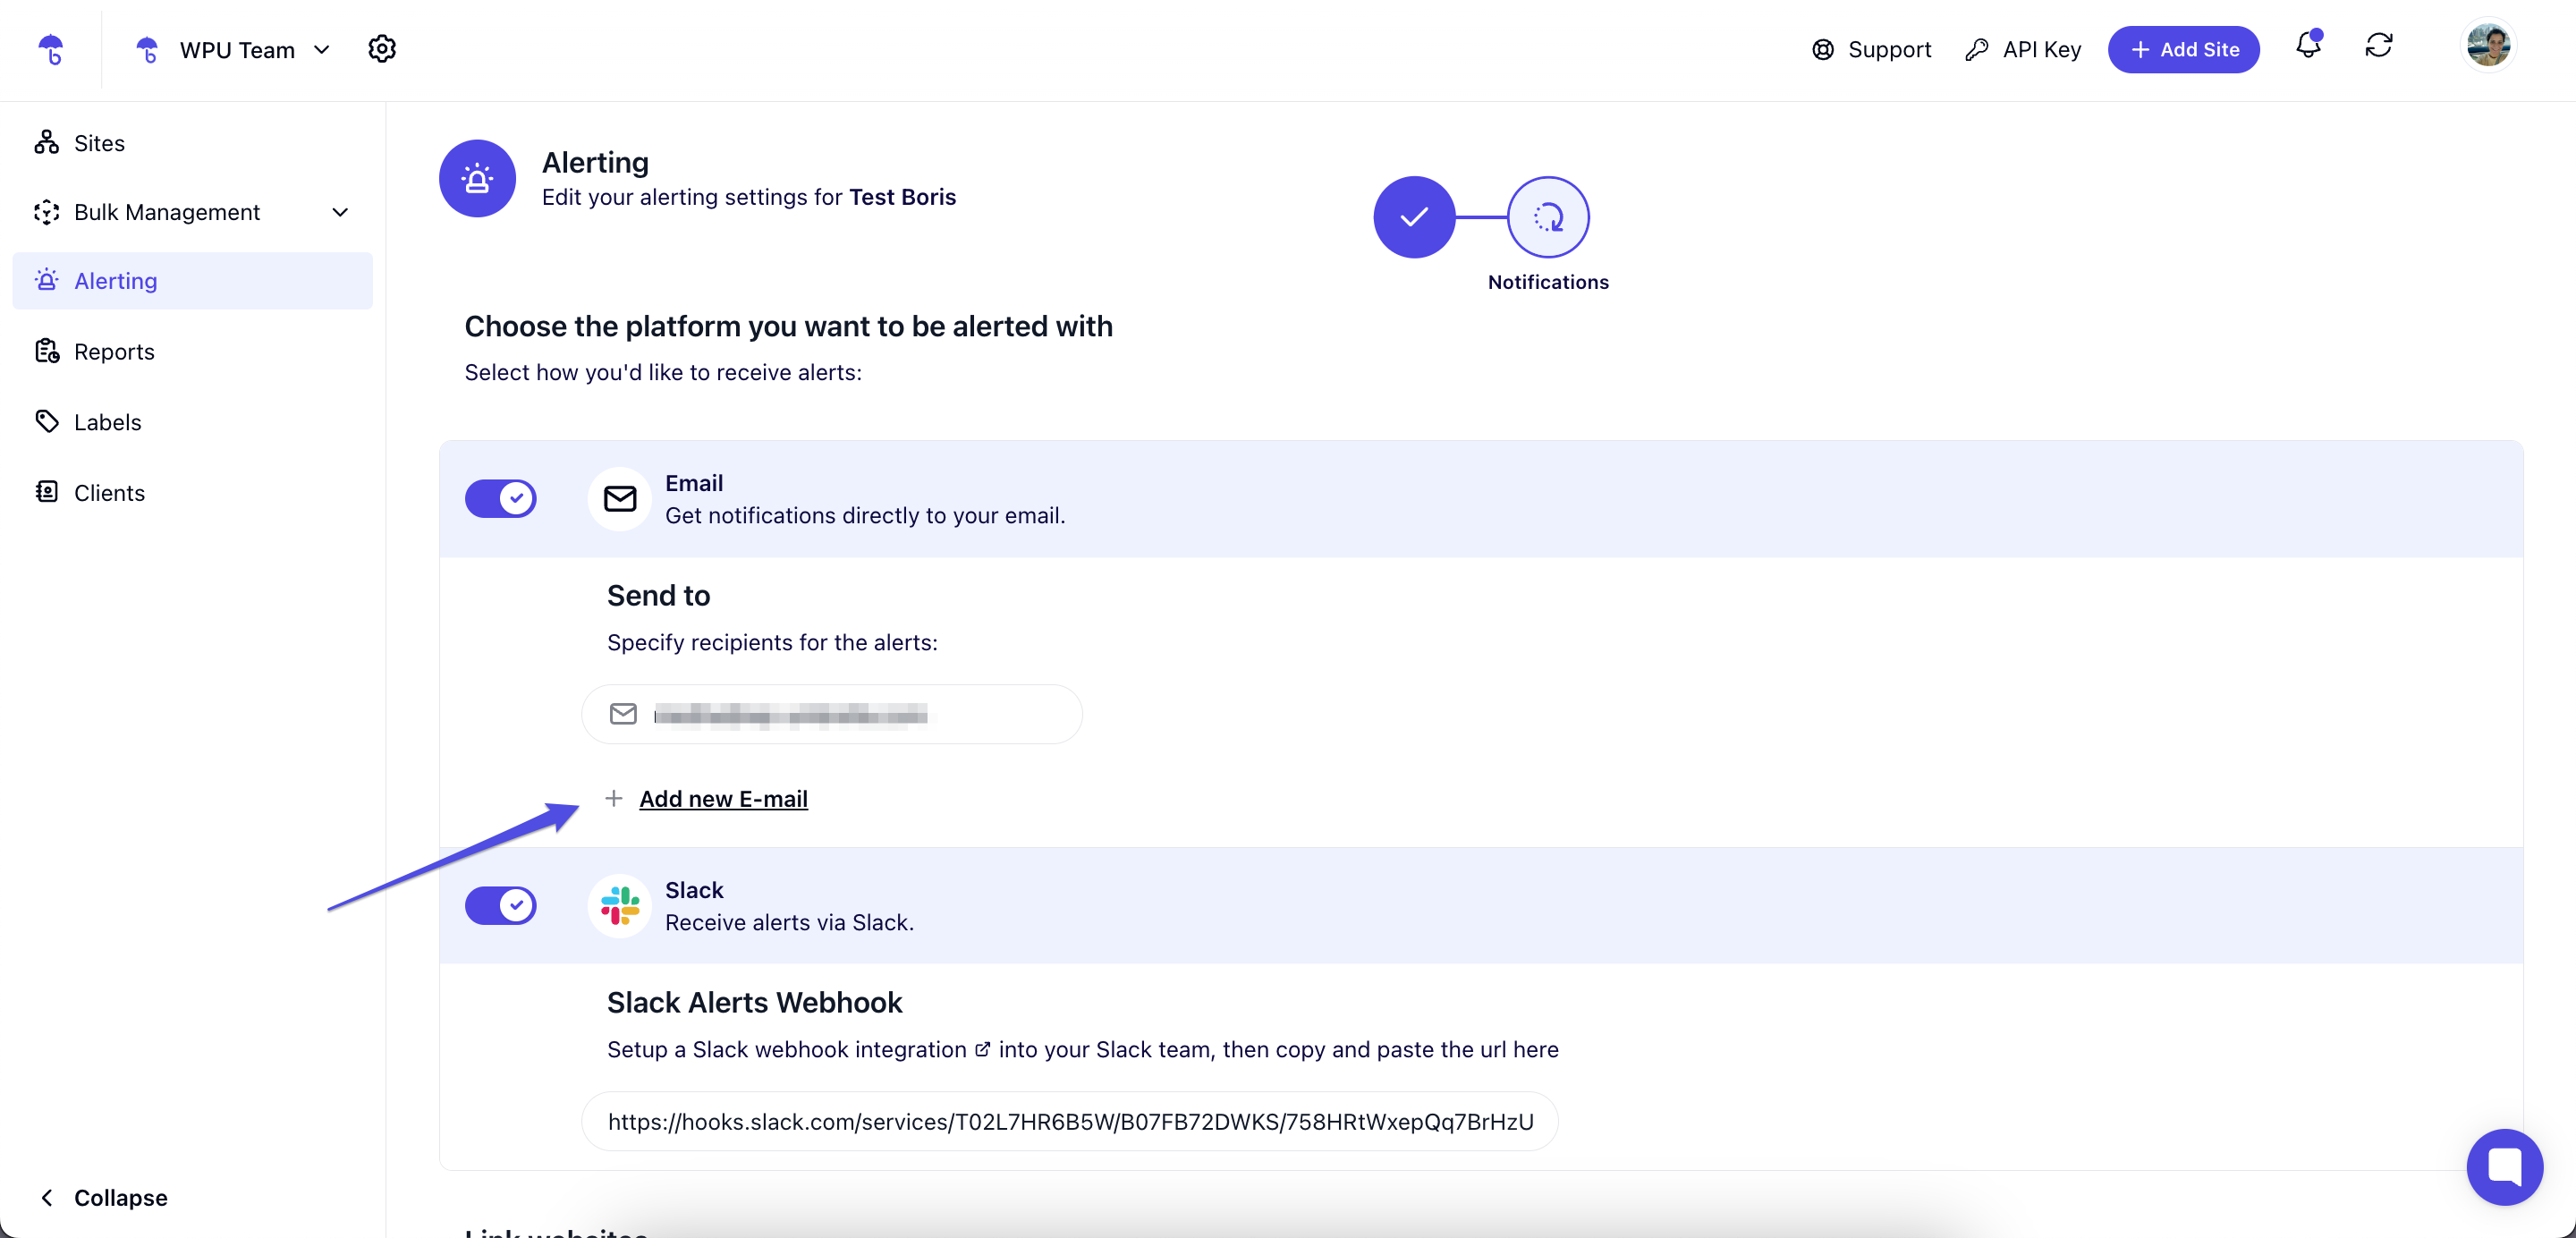Image resolution: width=2576 pixels, height=1238 pixels.
Task: Click the Clients contact-book icon
Action: pyautogui.click(x=46, y=492)
